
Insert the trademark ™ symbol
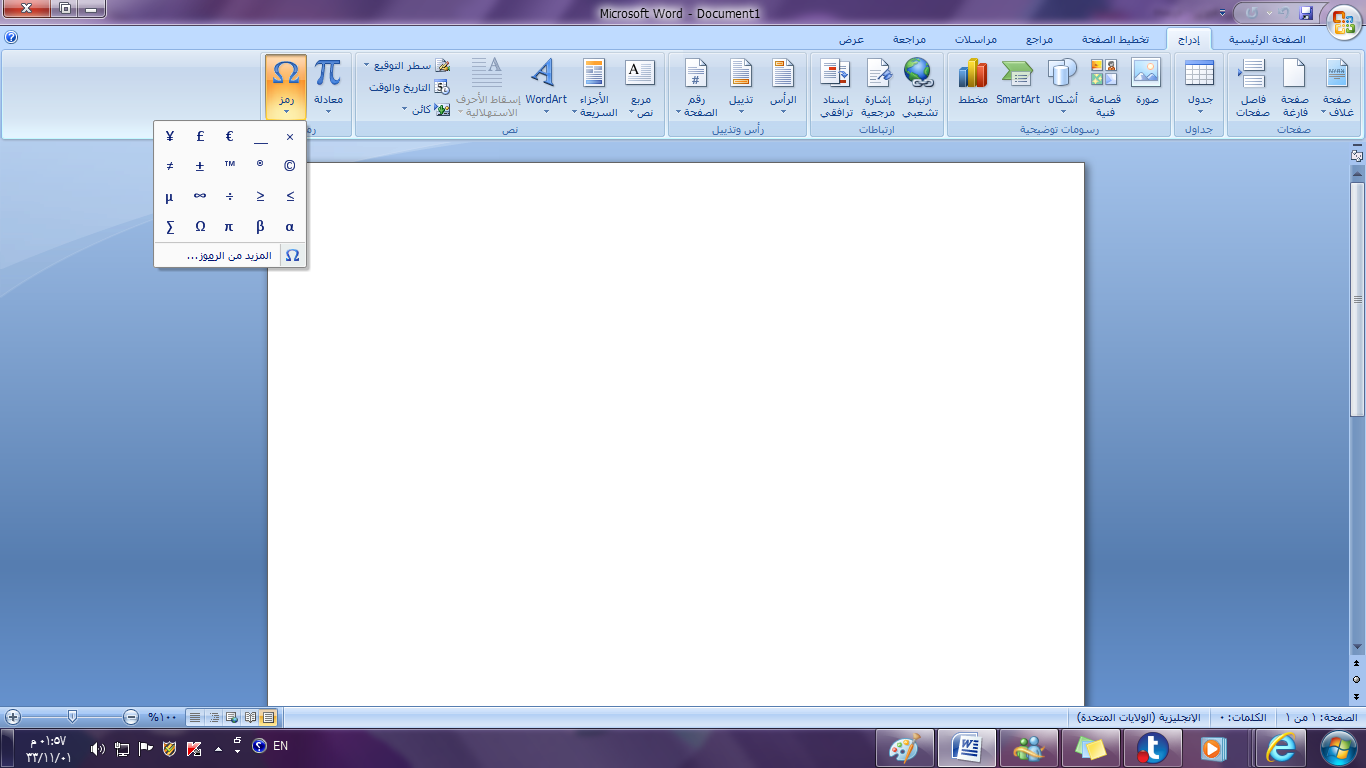(x=230, y=166)
